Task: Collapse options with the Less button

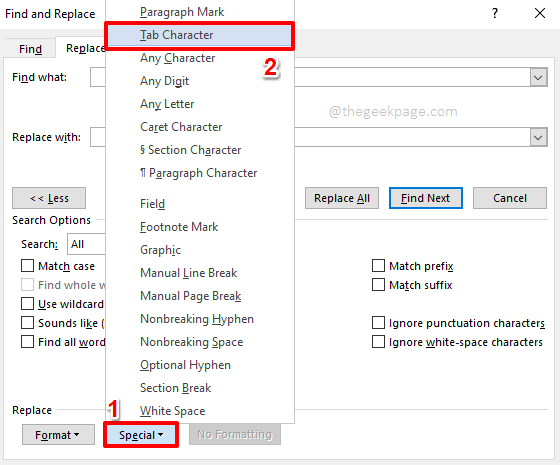Action: click(x=49, y=198)
